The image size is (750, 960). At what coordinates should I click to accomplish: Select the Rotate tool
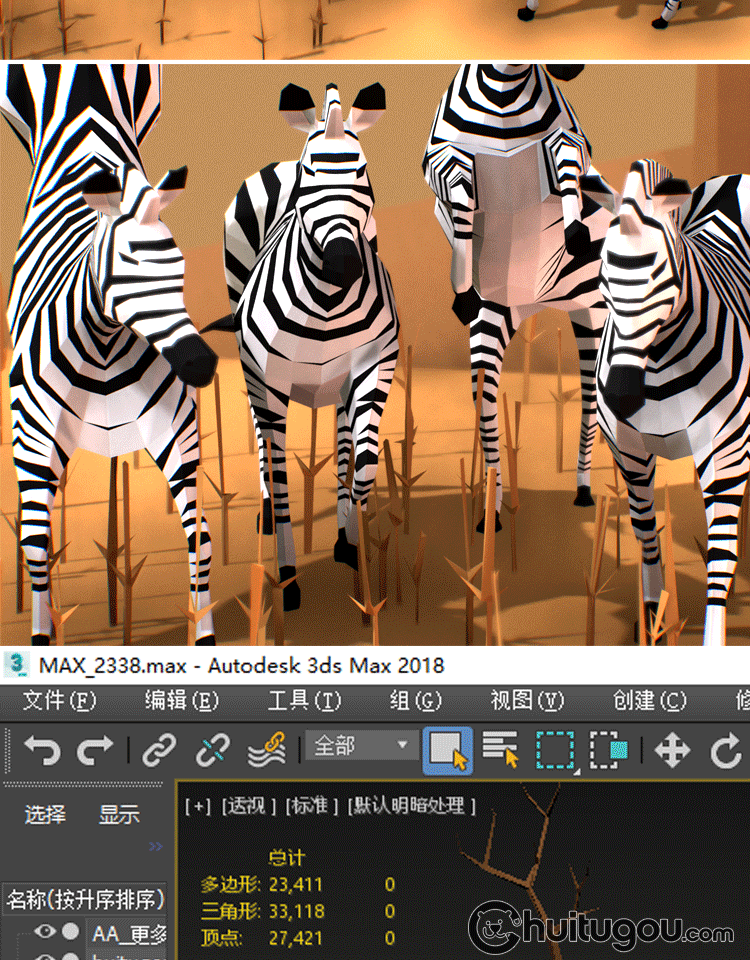pyautogui.click(x=726, y=750)
